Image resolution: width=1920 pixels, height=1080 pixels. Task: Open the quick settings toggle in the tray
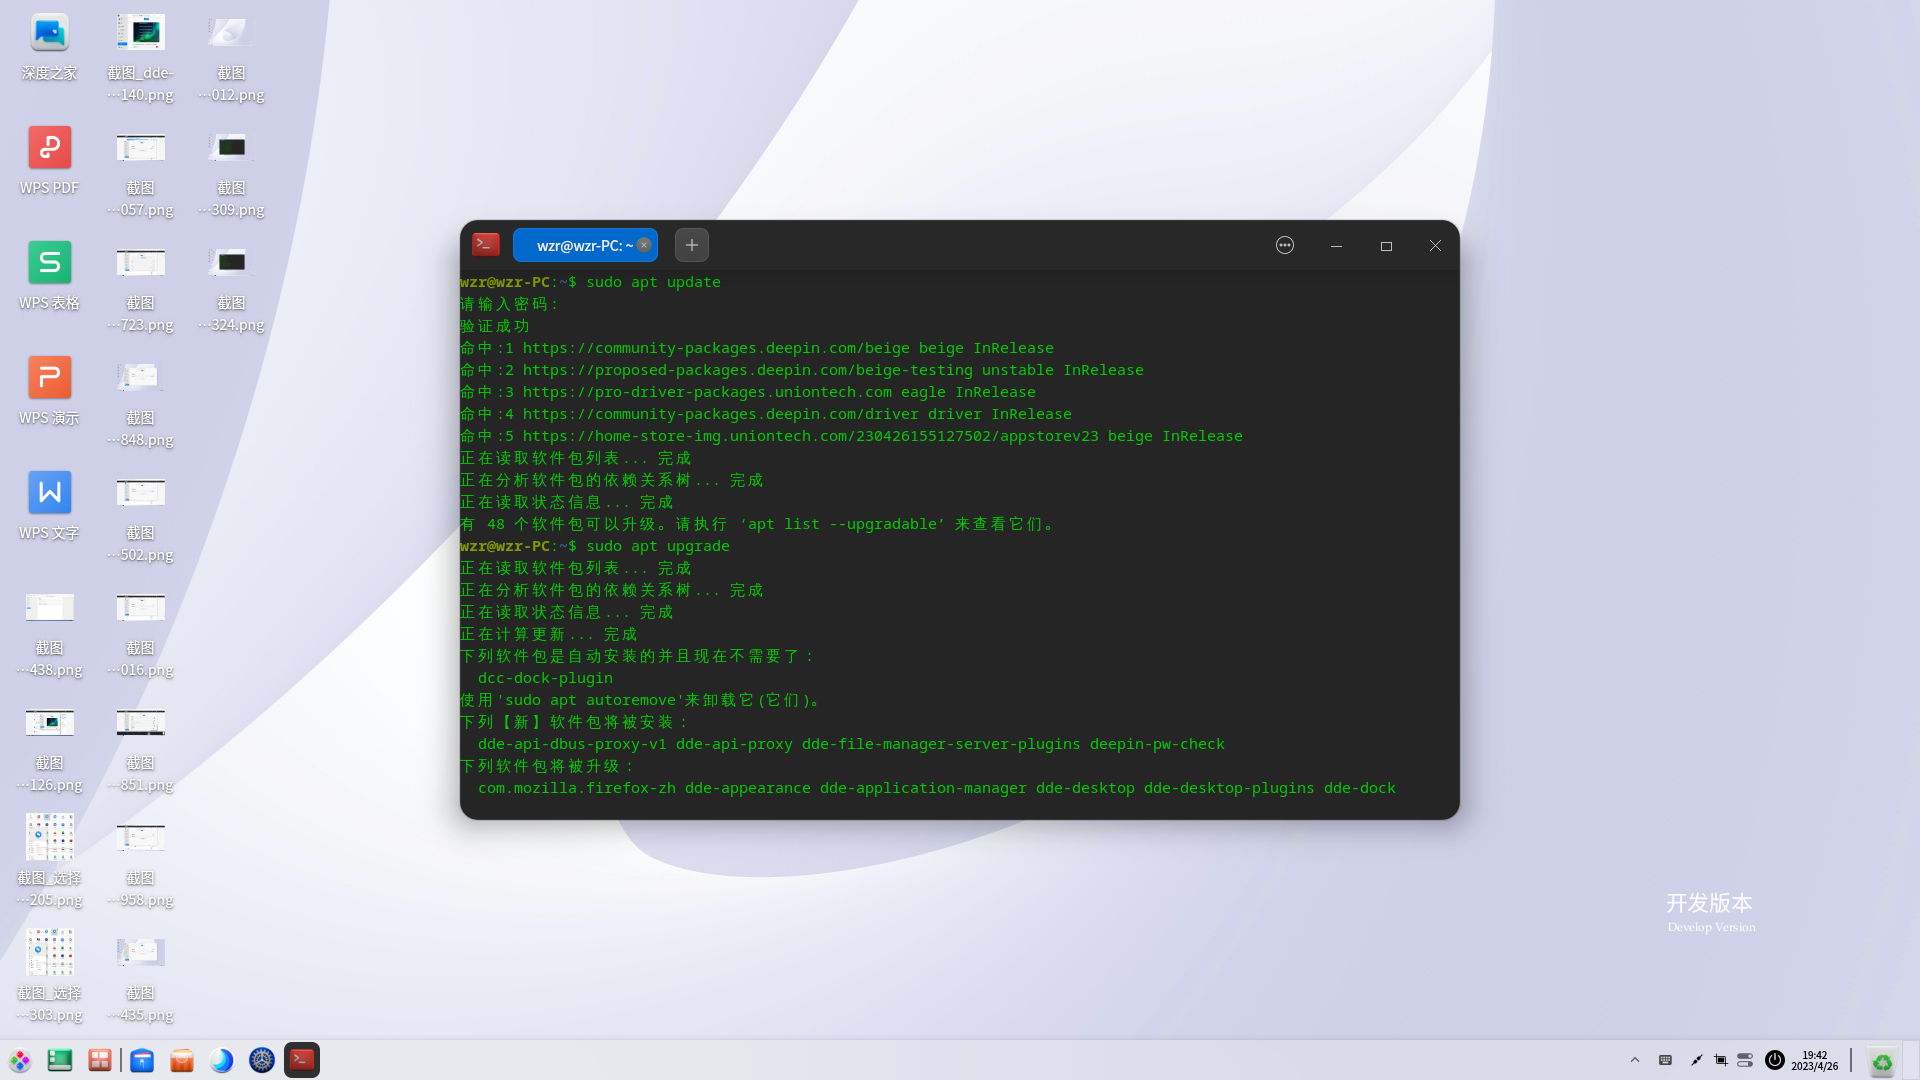1745,1060
